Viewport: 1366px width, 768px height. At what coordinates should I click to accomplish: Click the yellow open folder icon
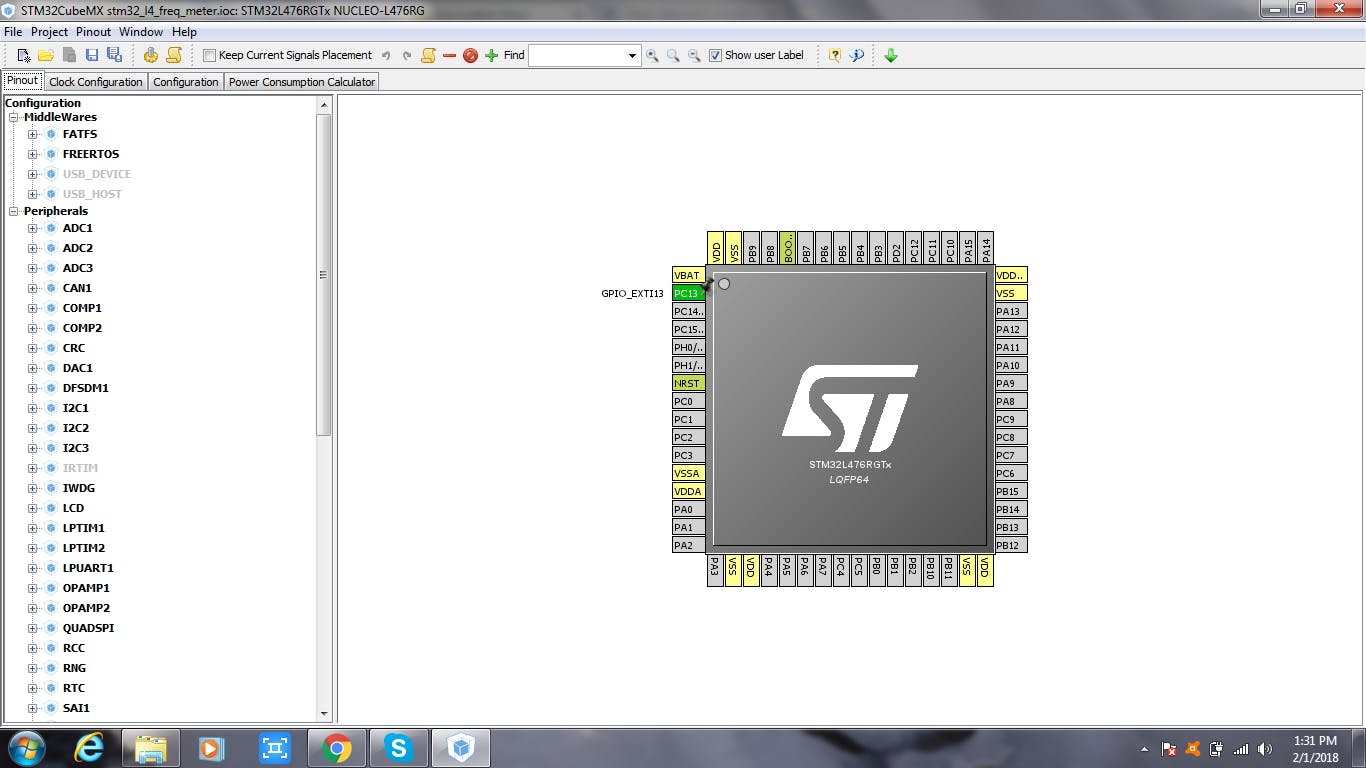[x=46, y=55]
